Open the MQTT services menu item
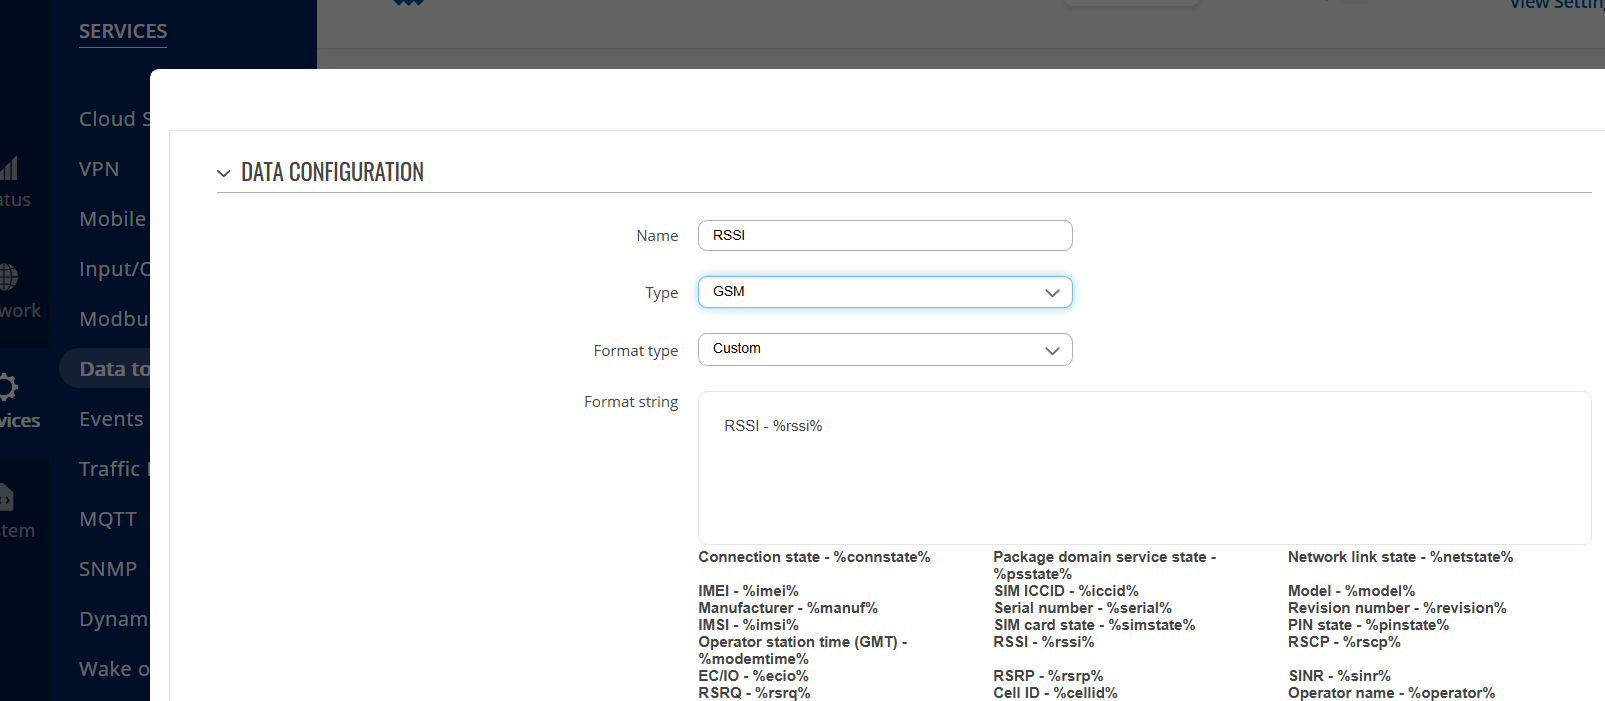The image size is (1605, 701). click(x=108, y=519)
